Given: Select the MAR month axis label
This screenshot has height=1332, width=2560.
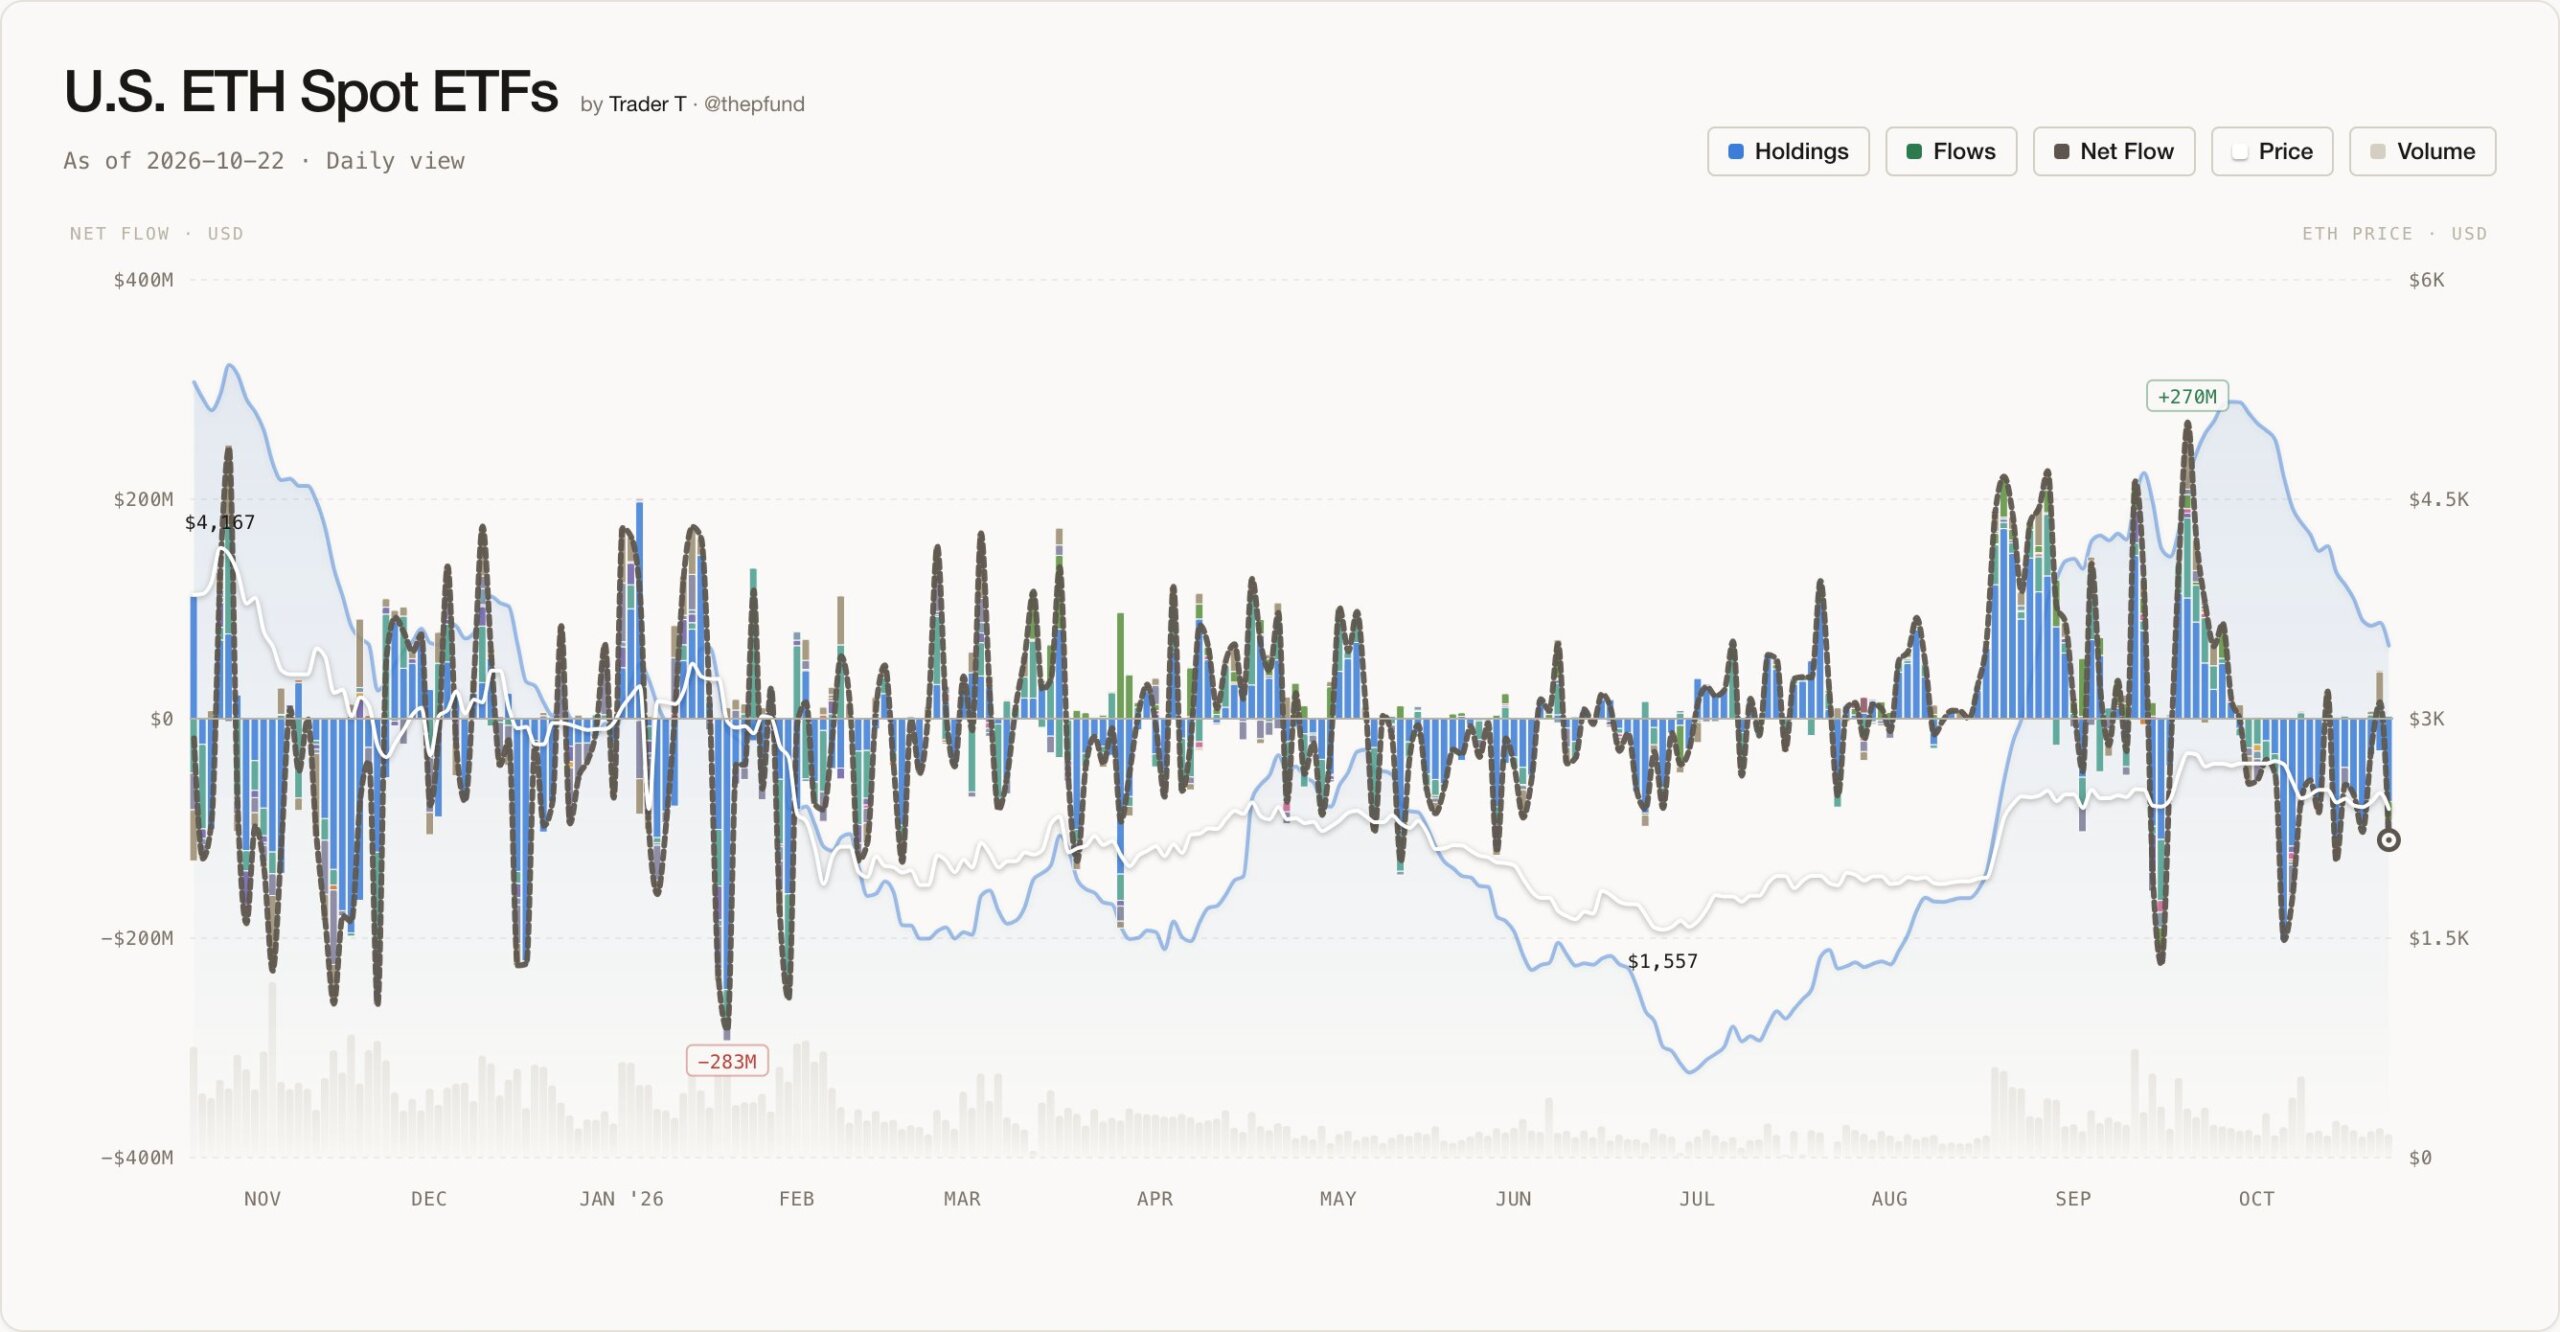Looking at the screenshot, I should coord(962,1198).
